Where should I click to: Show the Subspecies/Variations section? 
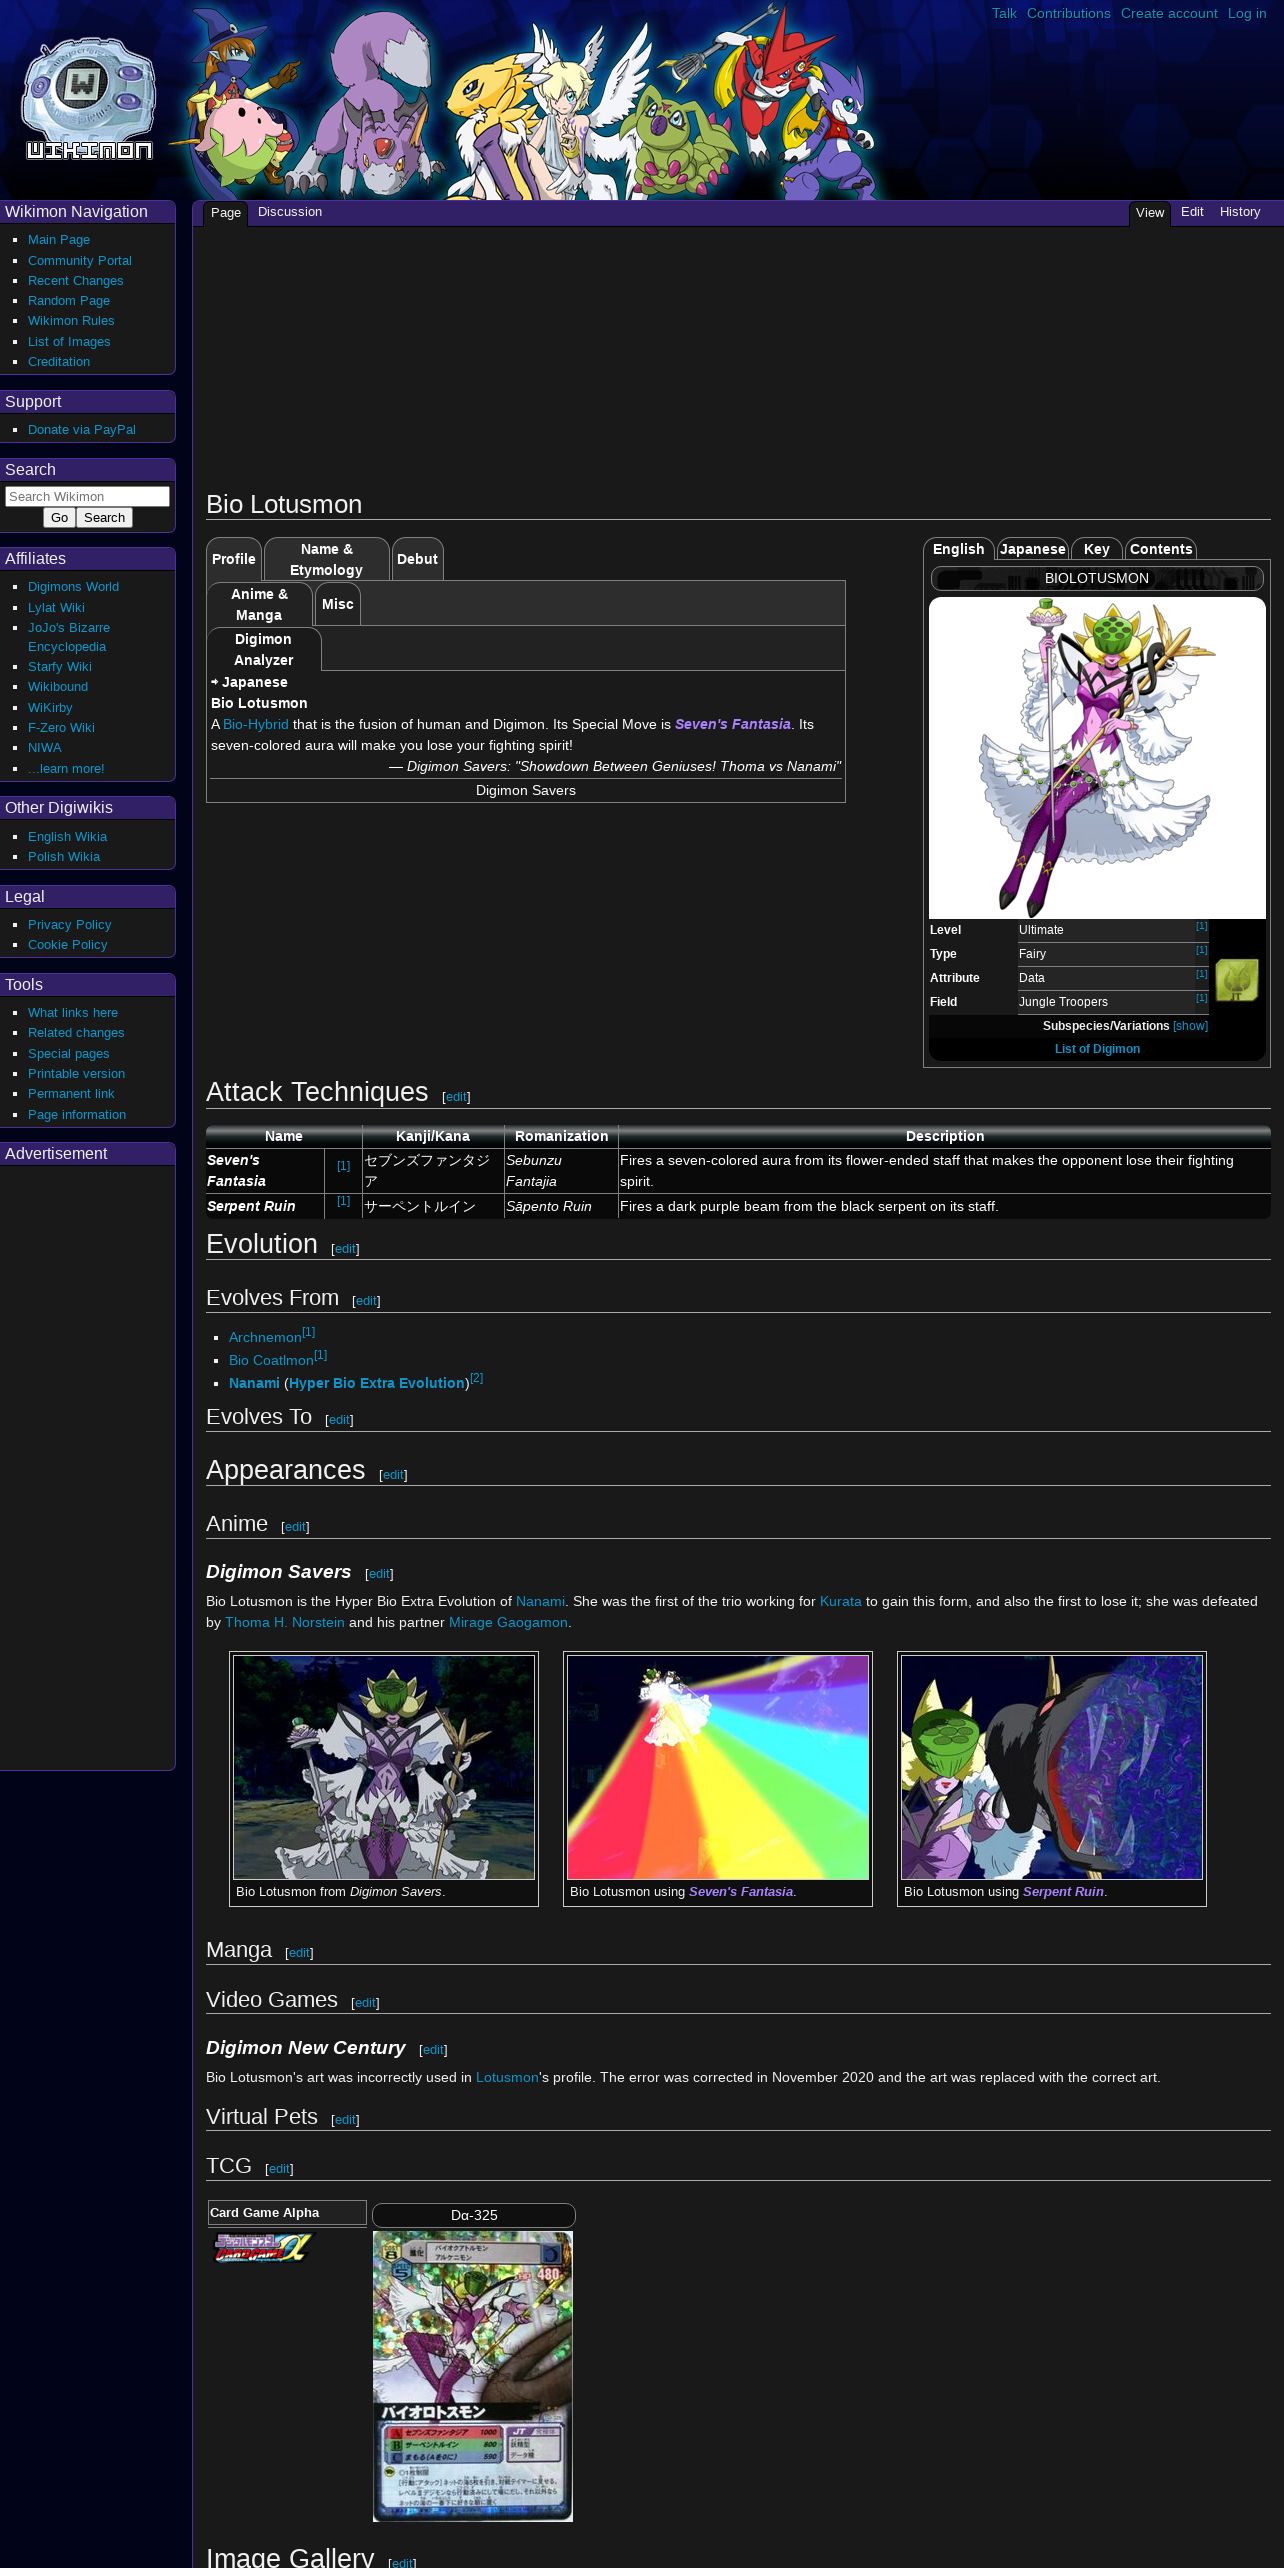click(1190, 1026)
